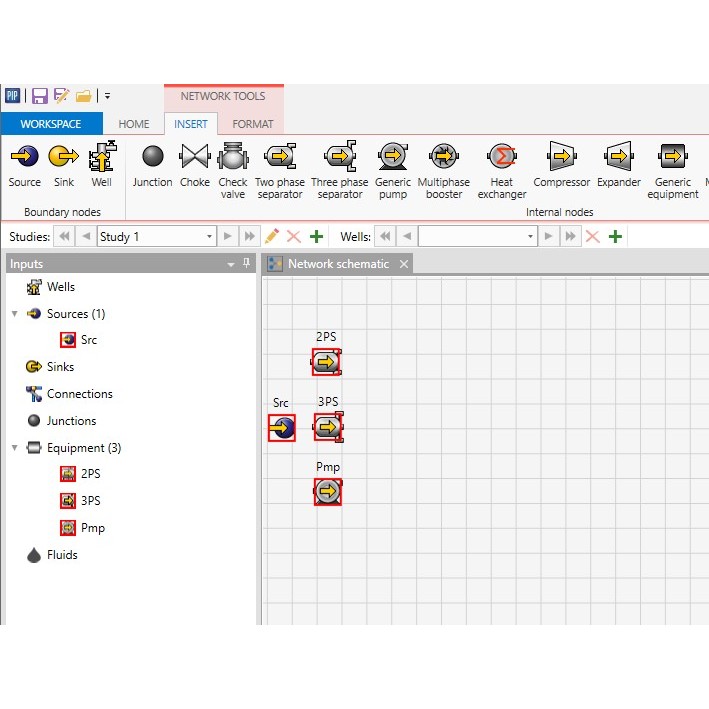The width and height of the screenshot is (709, 709).
Task: Open the Wells selection dropdown
Action: (x=530, y=237)
